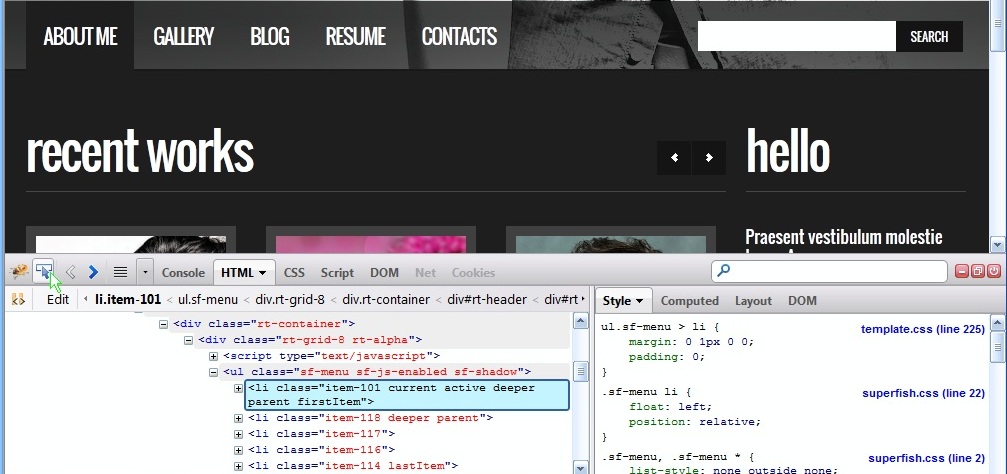
Task: Toggle the element inspector pointer tool
Action: click(43, 271)
